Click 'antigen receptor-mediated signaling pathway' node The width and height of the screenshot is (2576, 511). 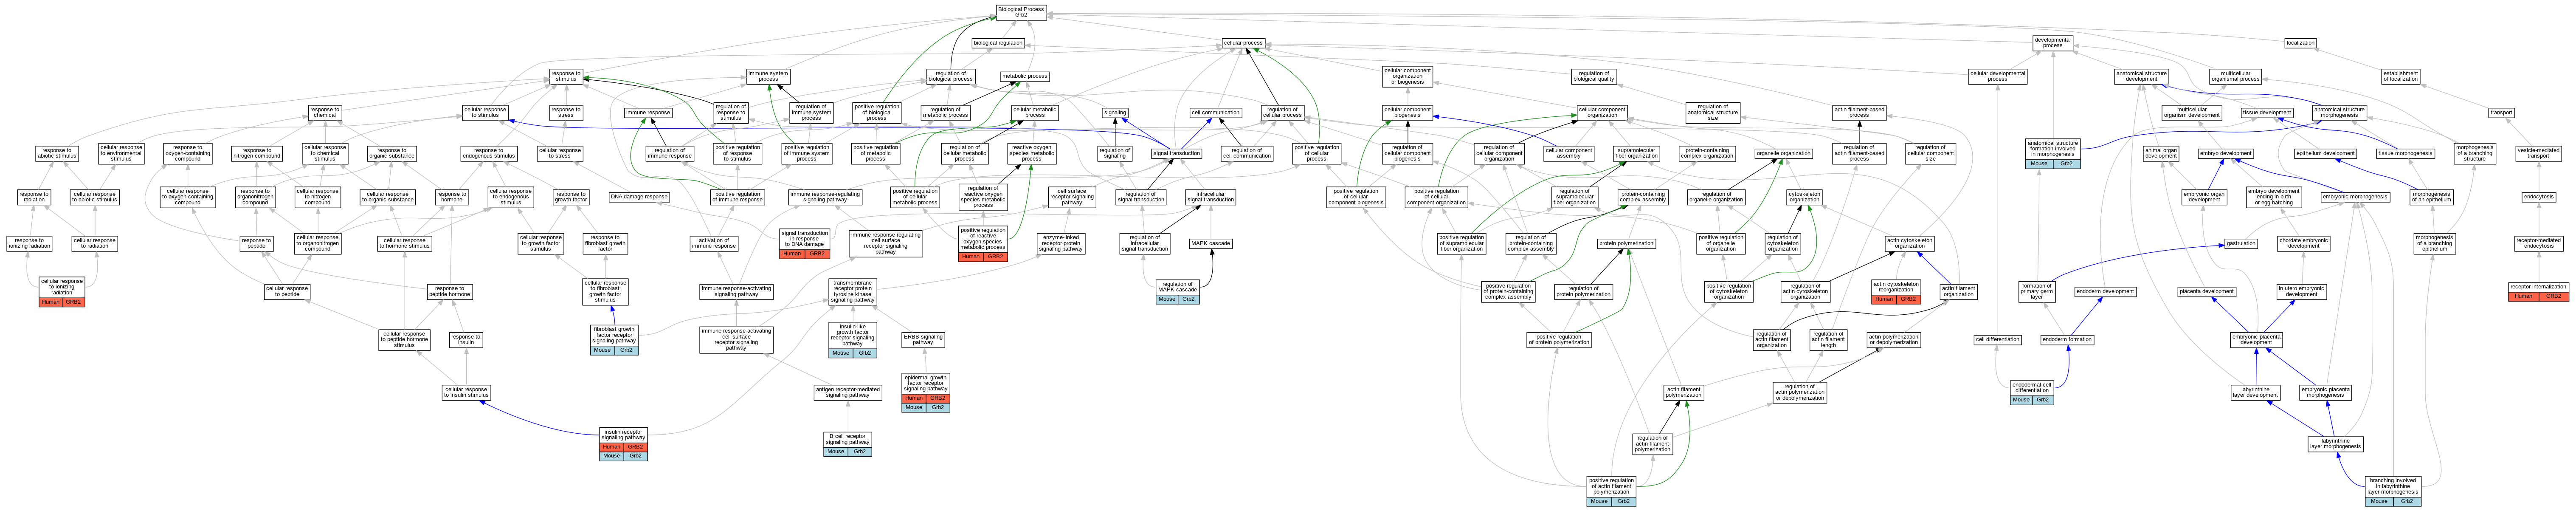tap(848, 392)
